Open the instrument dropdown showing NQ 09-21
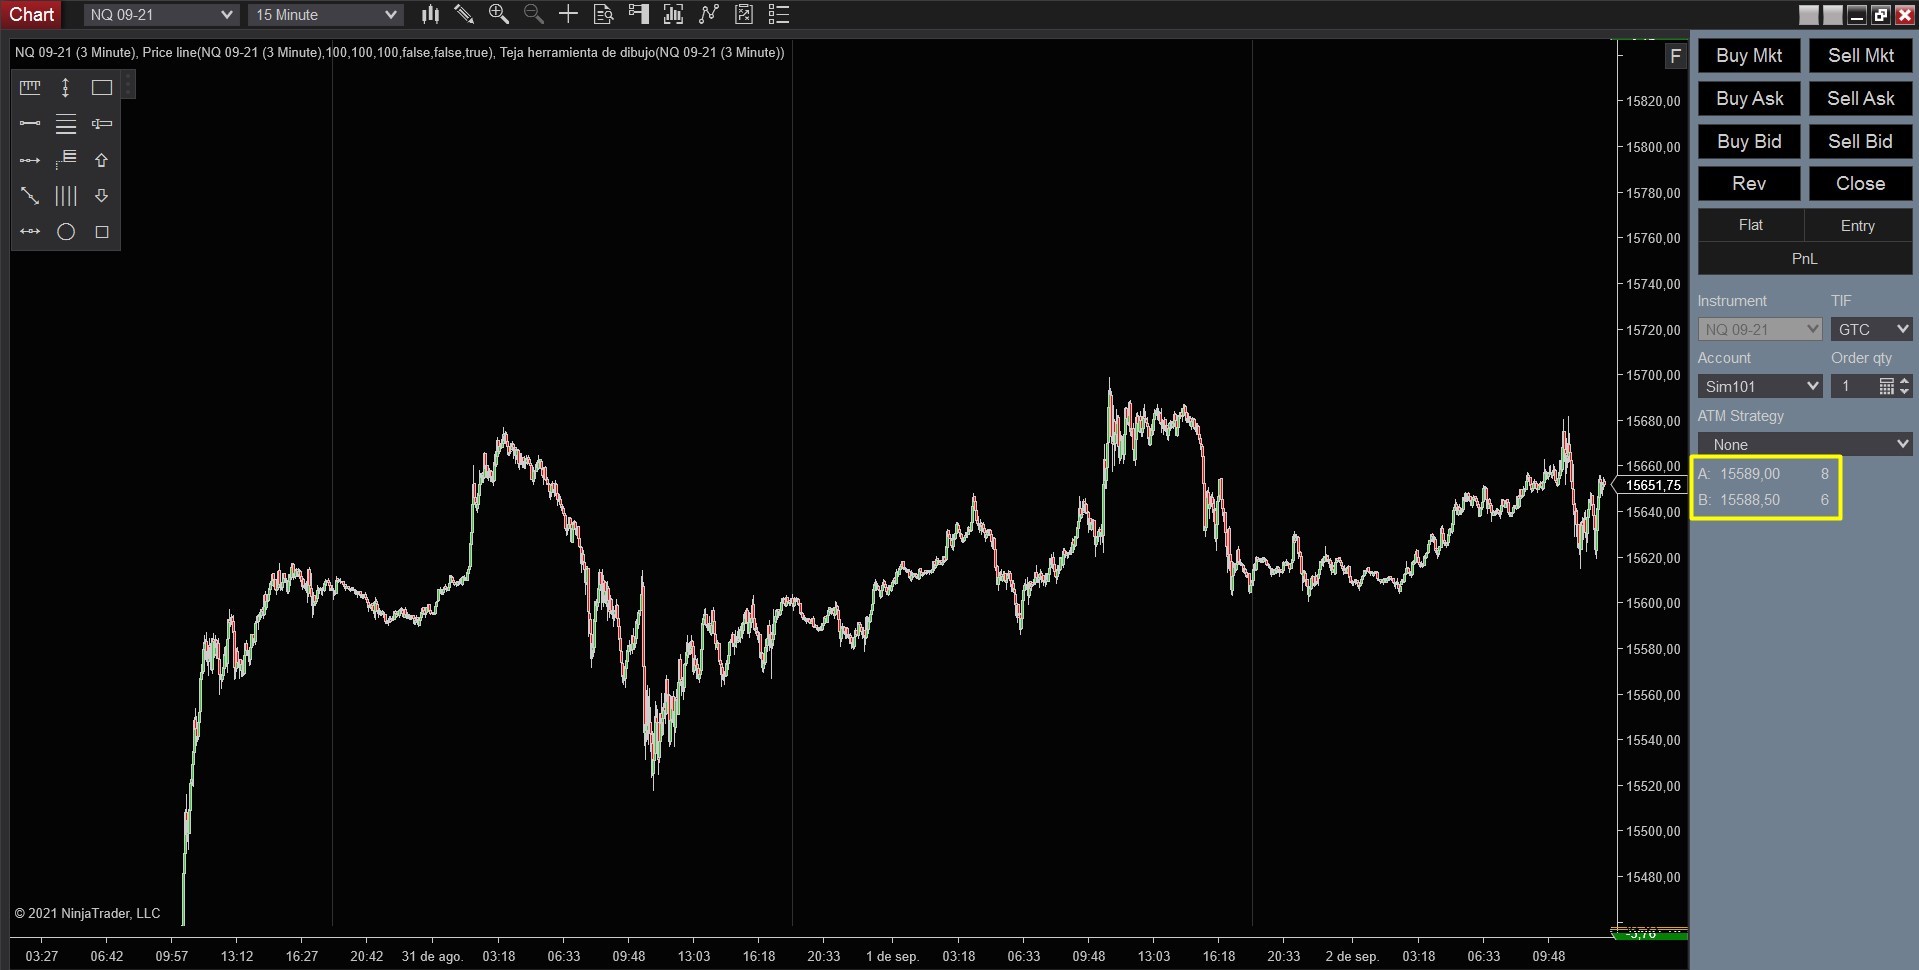The height and width of the screenshot is (970, 1919). pyautogui.click(x=1759, y=328)
